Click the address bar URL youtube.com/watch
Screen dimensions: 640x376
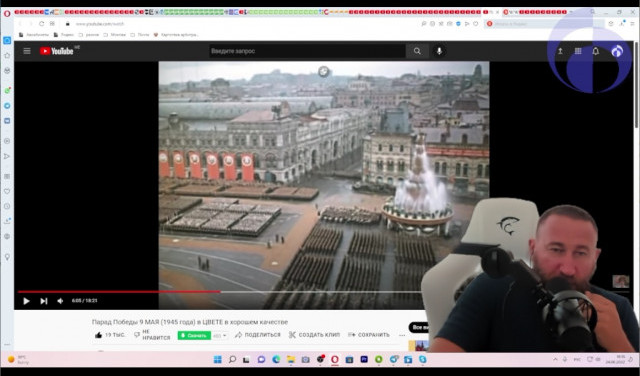(x=100, y=24)
